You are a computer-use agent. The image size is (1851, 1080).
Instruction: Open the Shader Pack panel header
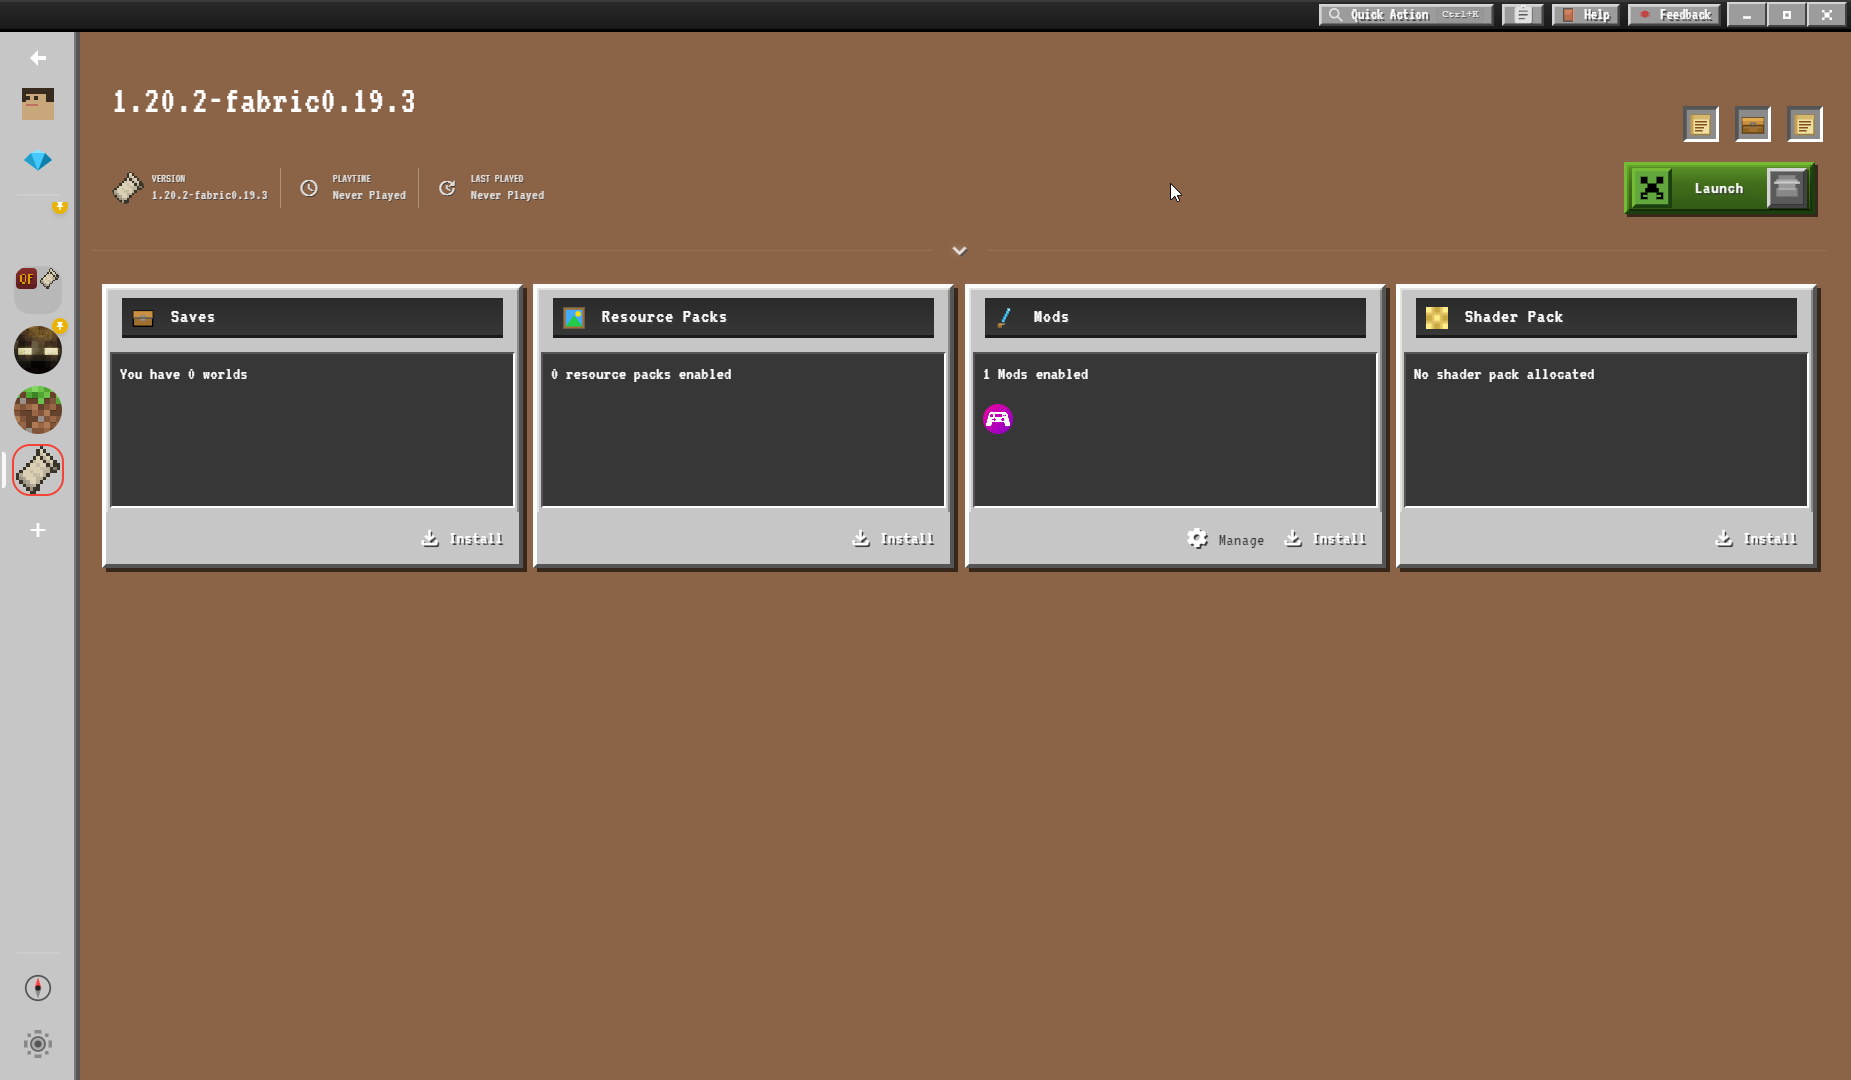coord(1606,317)
